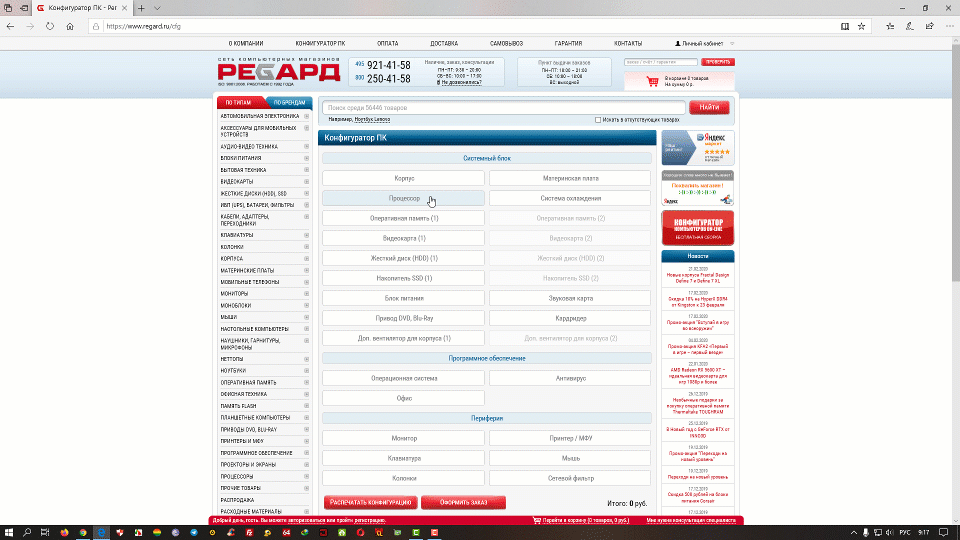Enable search in out-of-stock goods checkbox
This screenshot has width=960, height=540.
pyautogui.click(x=598, y=120)
